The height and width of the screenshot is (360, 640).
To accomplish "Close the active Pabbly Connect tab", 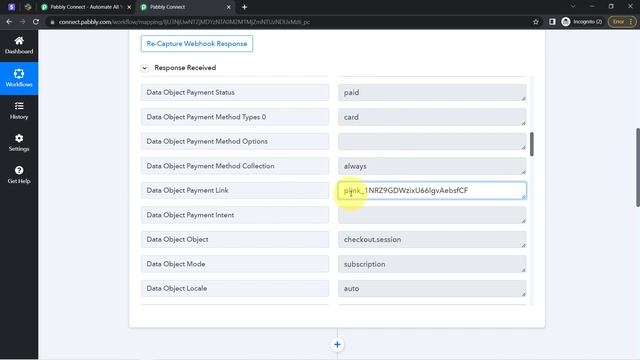I will click(229, 7).
